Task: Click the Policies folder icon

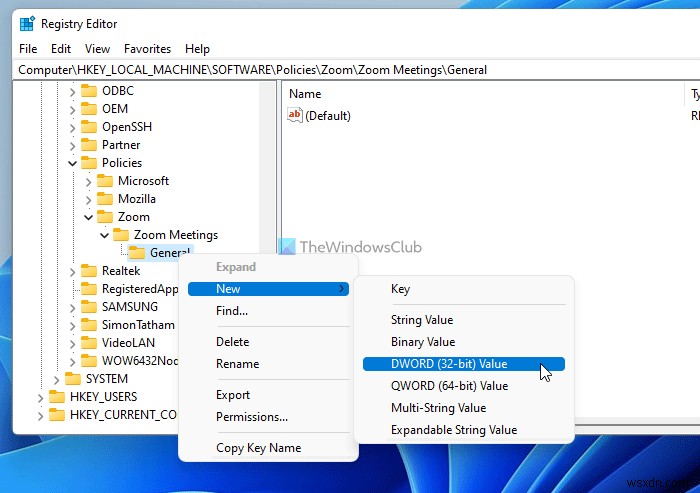Action: [89, 163]
